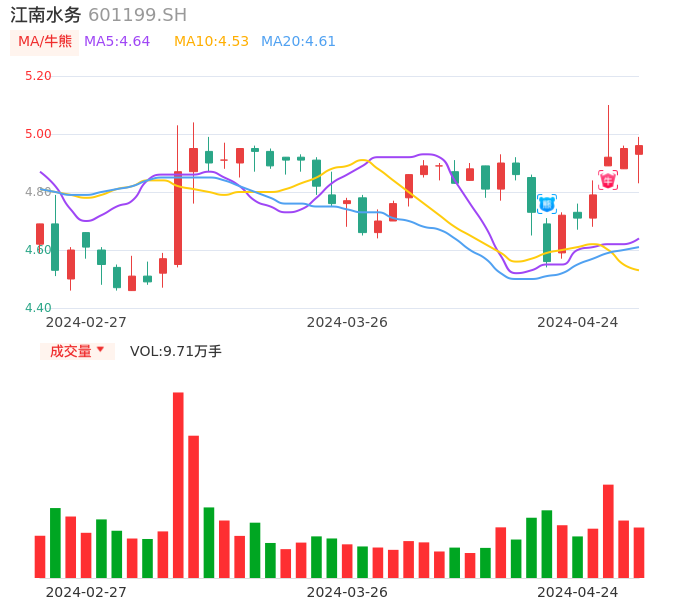
Task: Click the 5.20 price axis label
Action: click(38, 76)
